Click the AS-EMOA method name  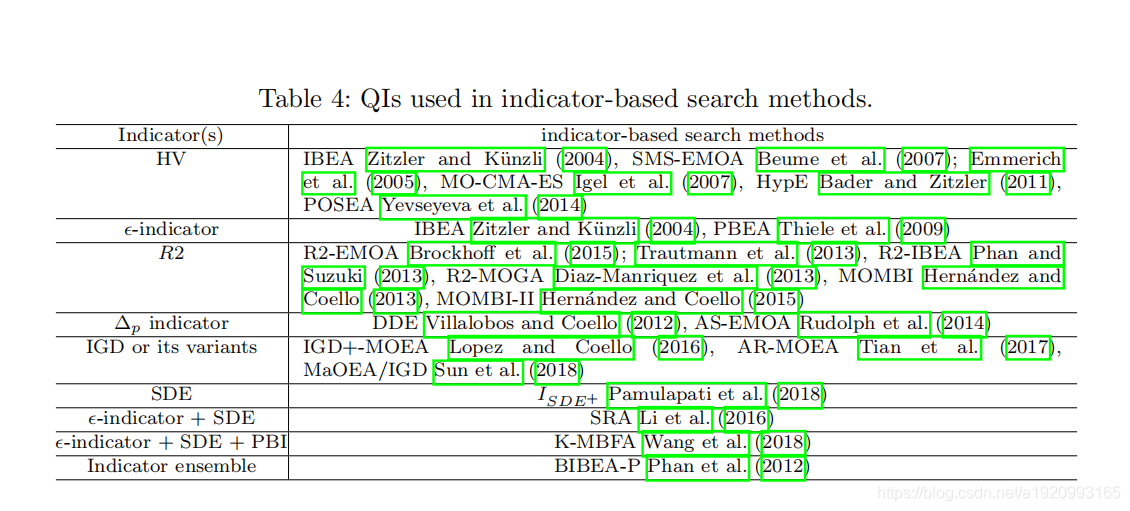pos(744,324)
